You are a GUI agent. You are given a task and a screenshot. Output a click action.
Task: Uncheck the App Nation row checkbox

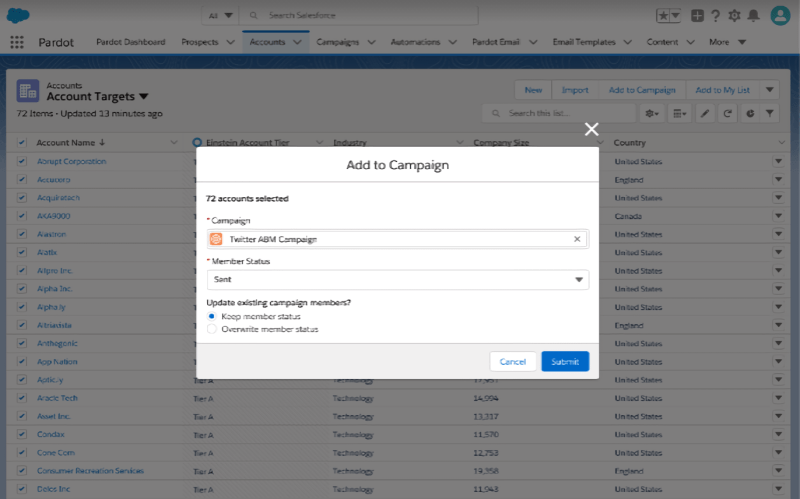pyautogui.click(x=21, y=361)
